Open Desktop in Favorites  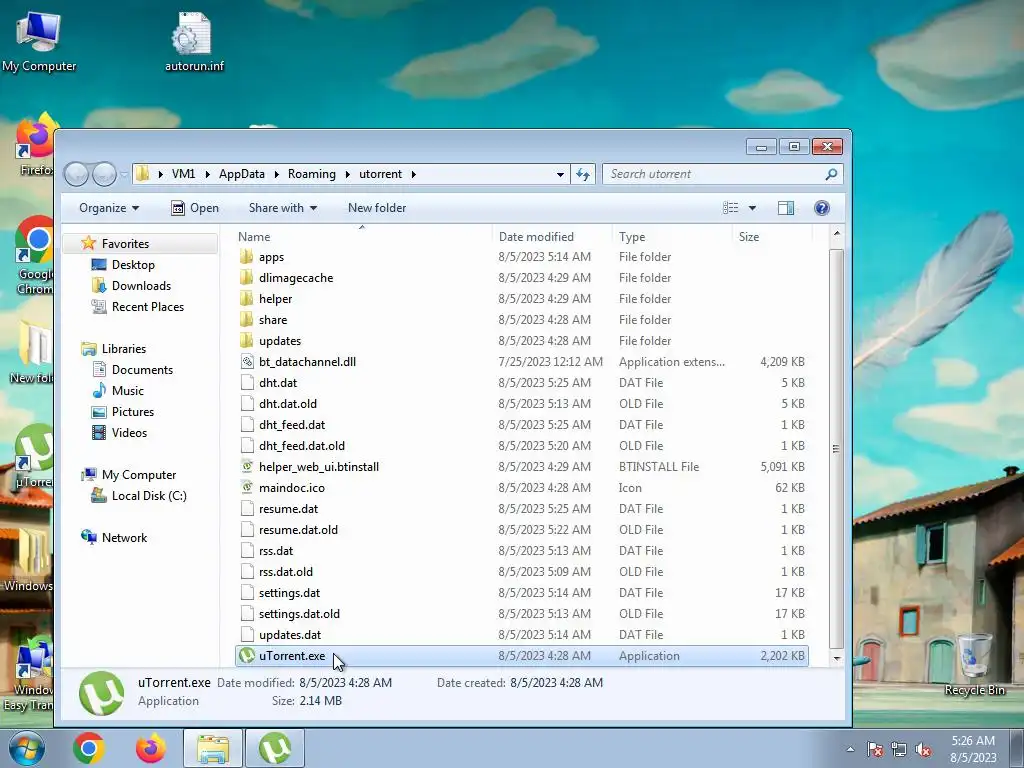tap(133, 264)
